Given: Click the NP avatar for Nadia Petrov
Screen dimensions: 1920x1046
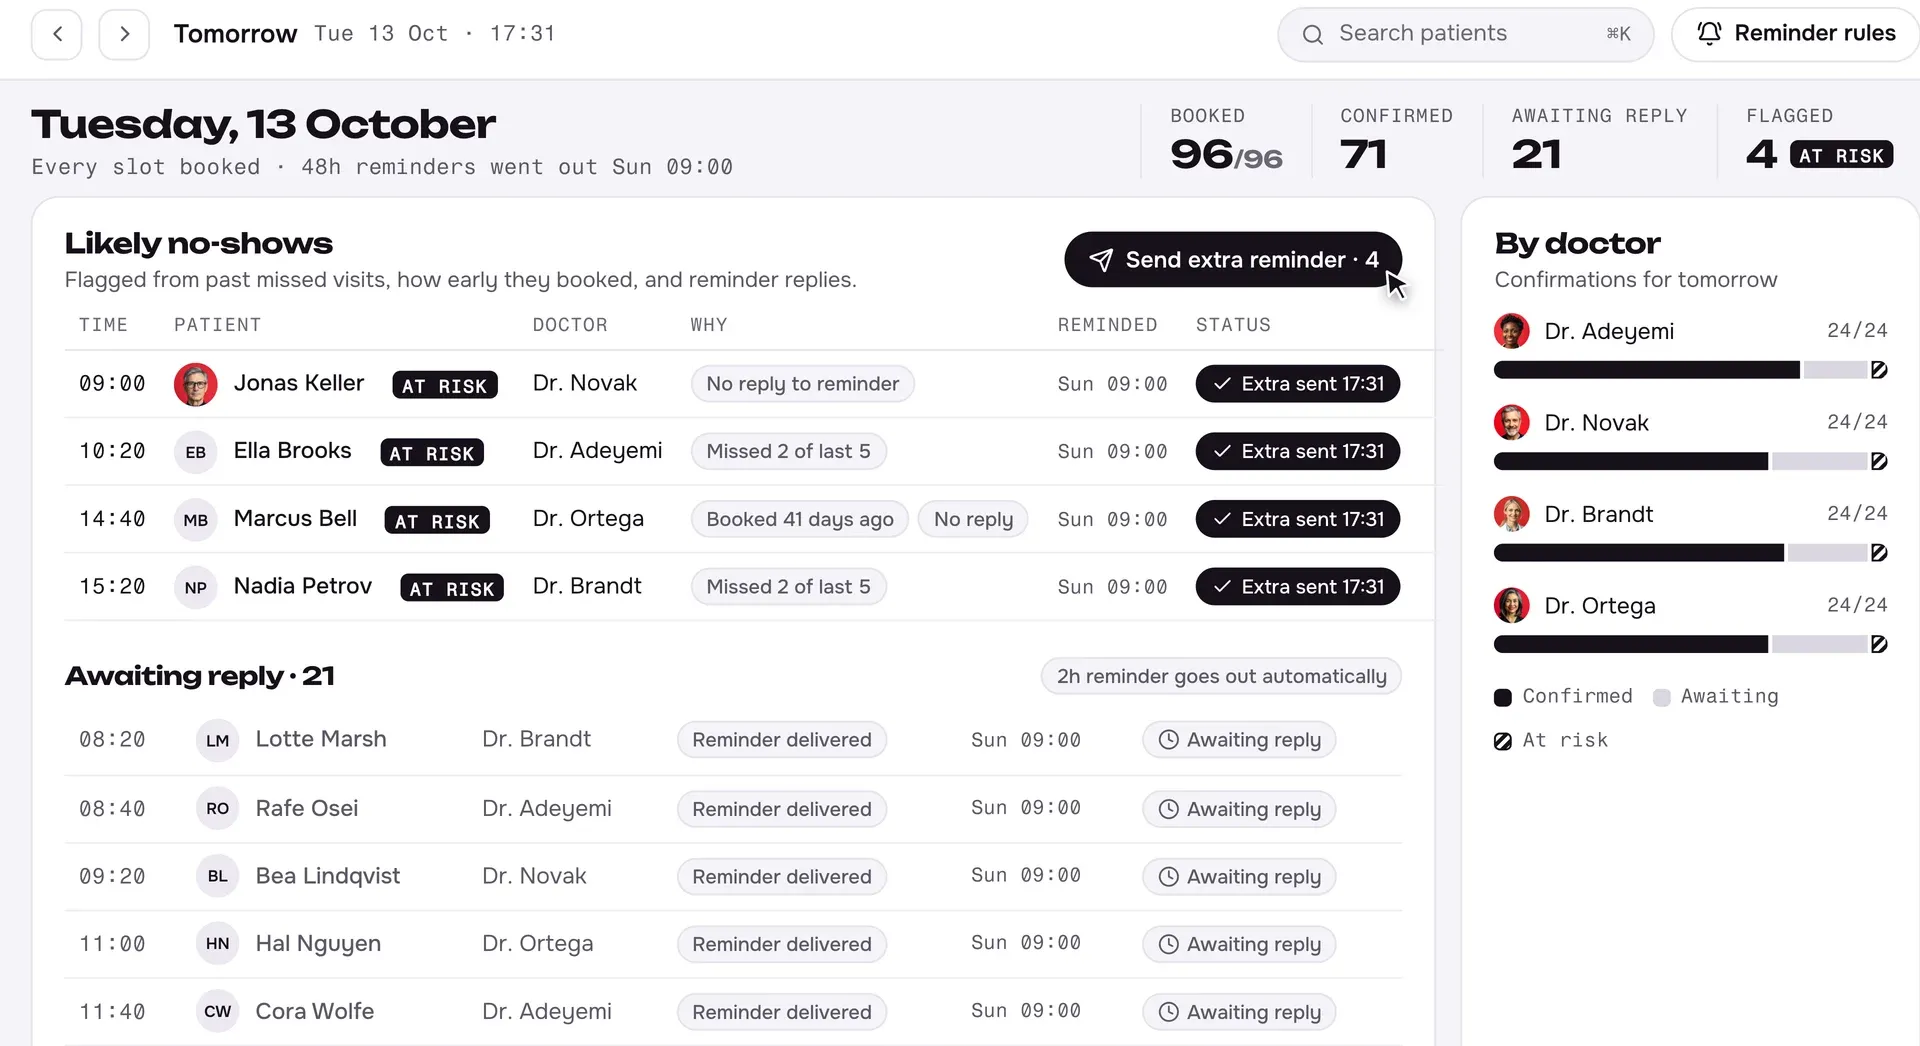Looking at the screenshot, I should tap(196, 588).
